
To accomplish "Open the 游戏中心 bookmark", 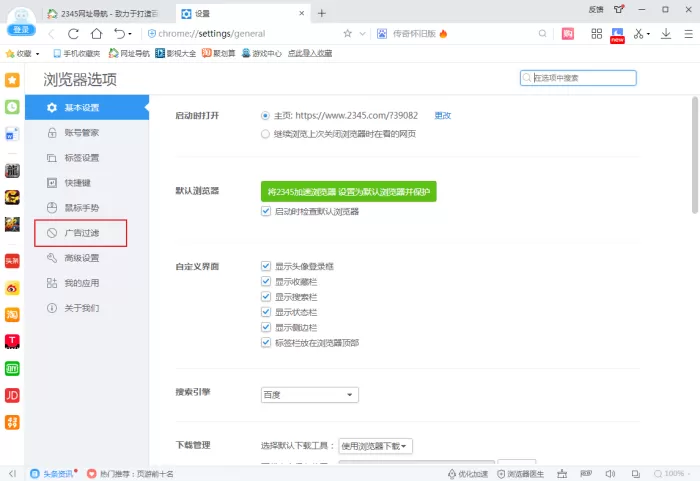I will (x=262, y=54).
